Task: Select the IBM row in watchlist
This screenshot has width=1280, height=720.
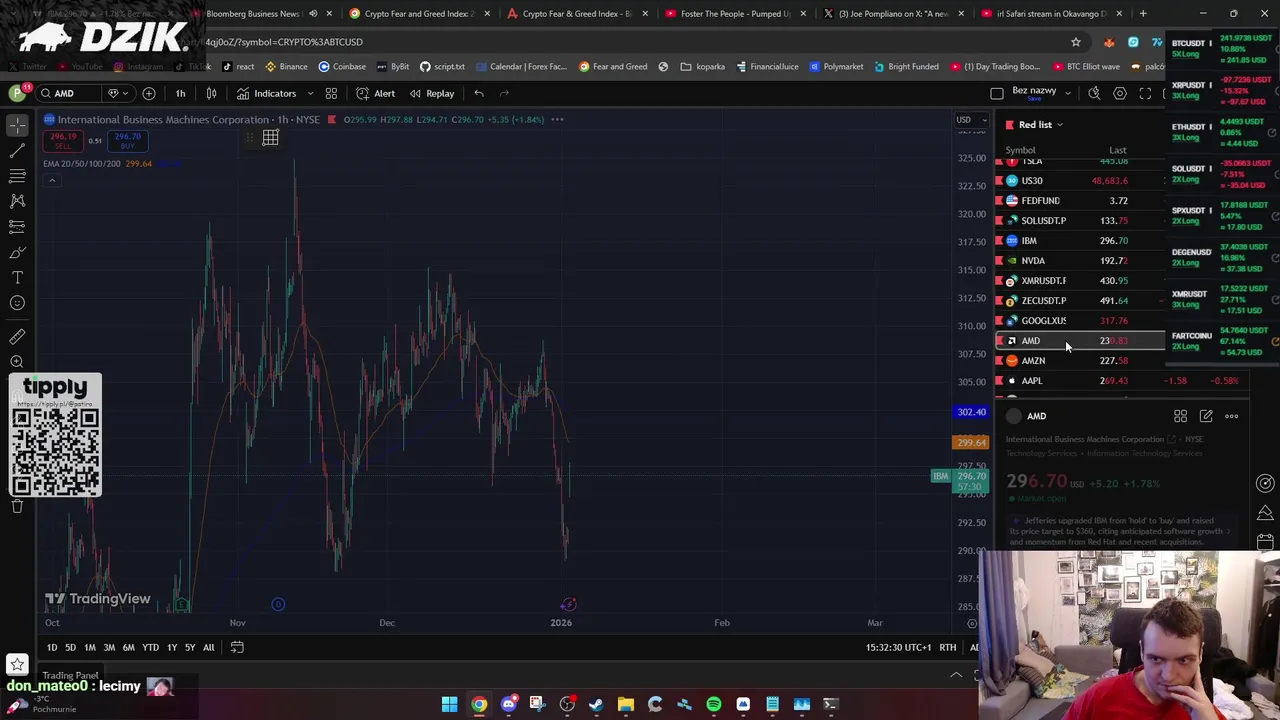Action: click(x=1080, y=240)
